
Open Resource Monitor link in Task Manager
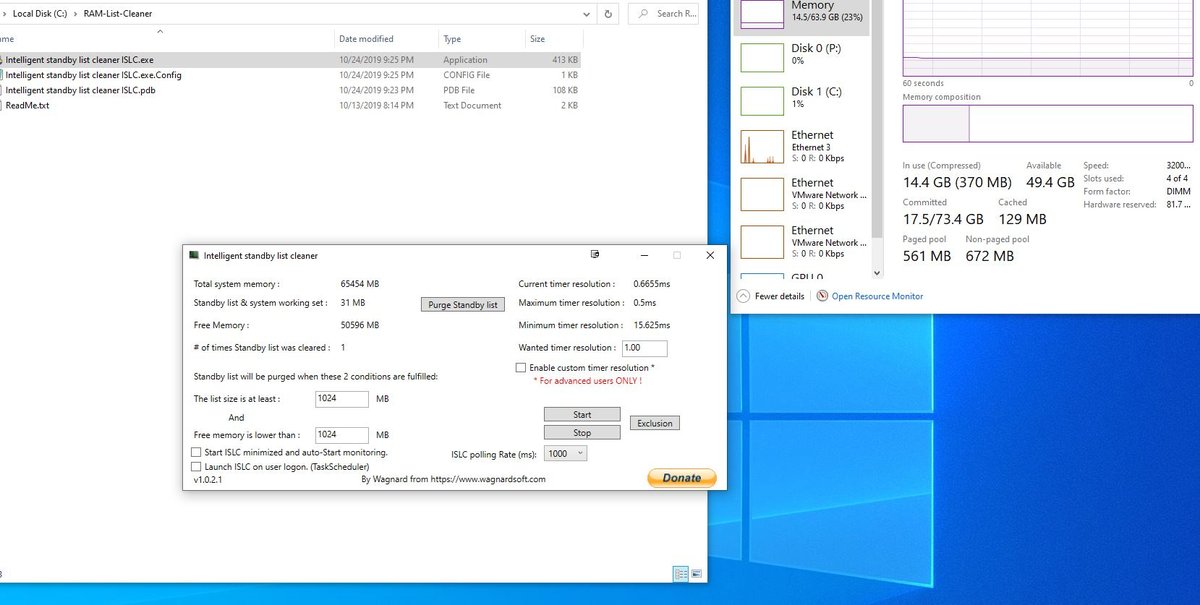coord(870,296)
